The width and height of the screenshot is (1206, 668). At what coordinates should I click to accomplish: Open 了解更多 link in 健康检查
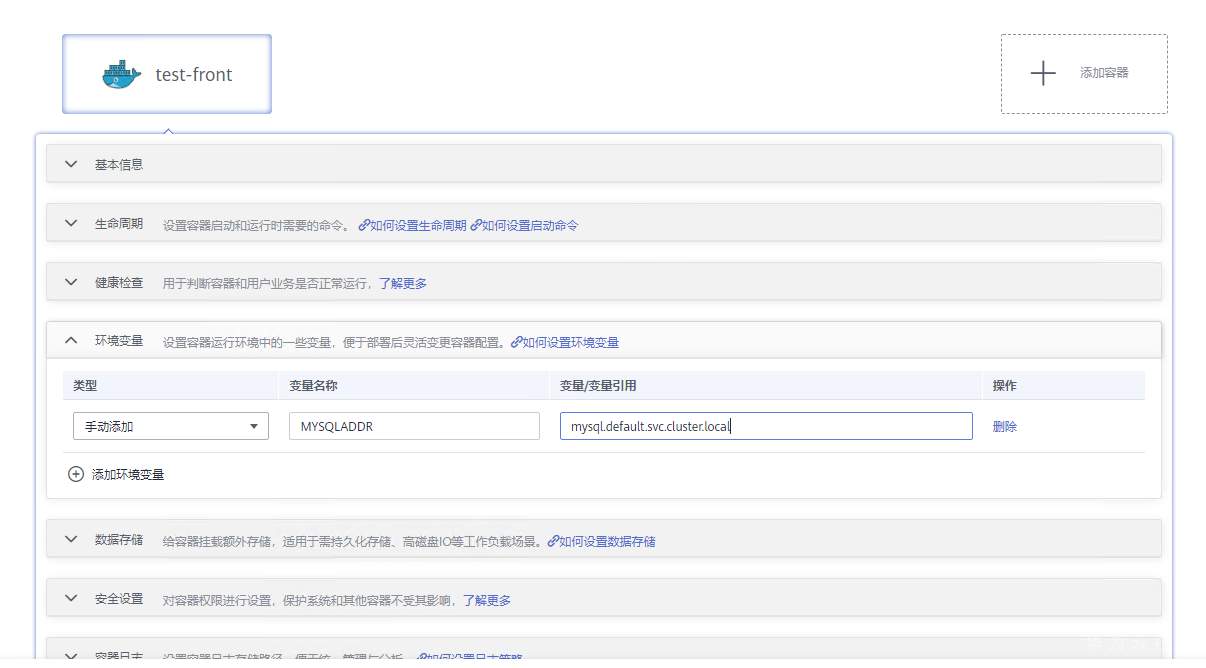[x=403, y=284]
